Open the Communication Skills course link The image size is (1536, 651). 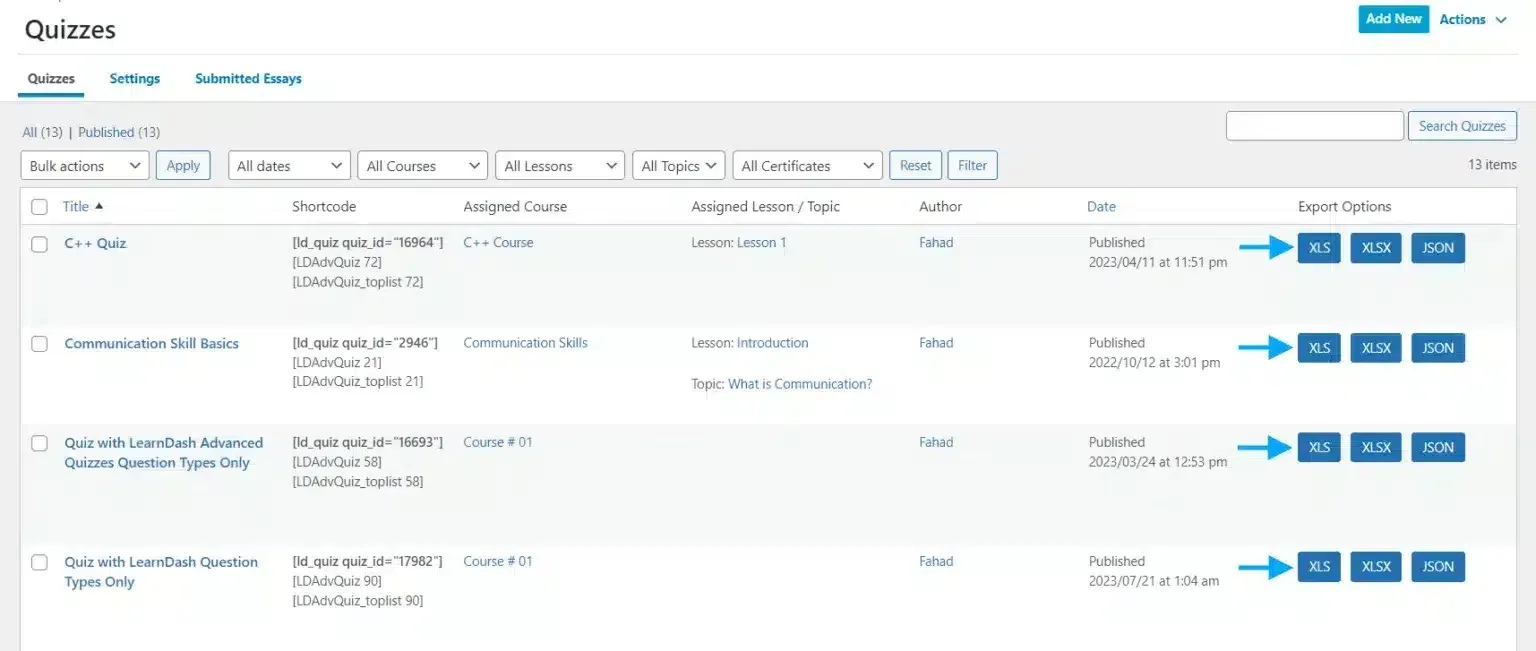(x=525, y=343)
